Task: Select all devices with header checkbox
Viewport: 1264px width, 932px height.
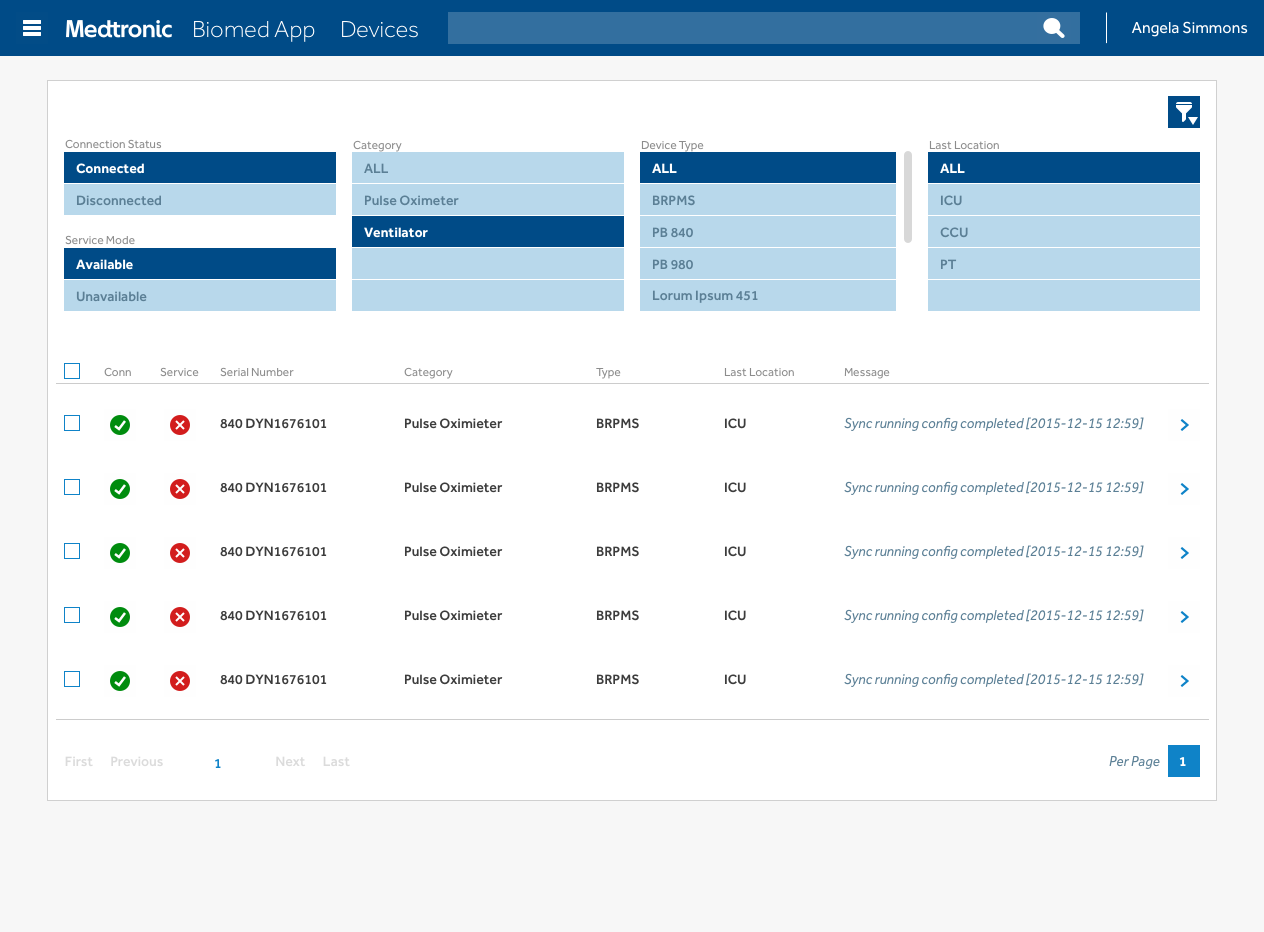Action: (72, 371)
